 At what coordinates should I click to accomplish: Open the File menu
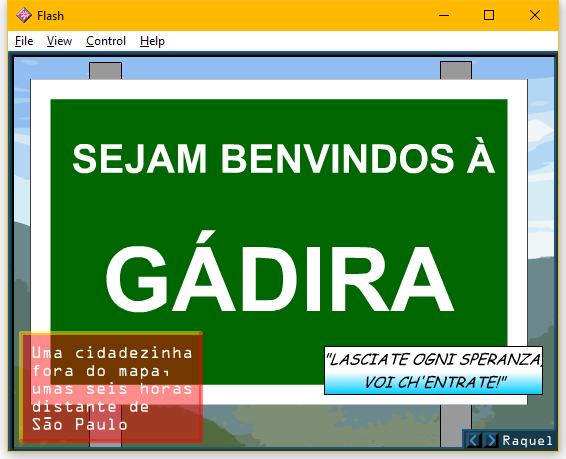[x=24, y=41]
